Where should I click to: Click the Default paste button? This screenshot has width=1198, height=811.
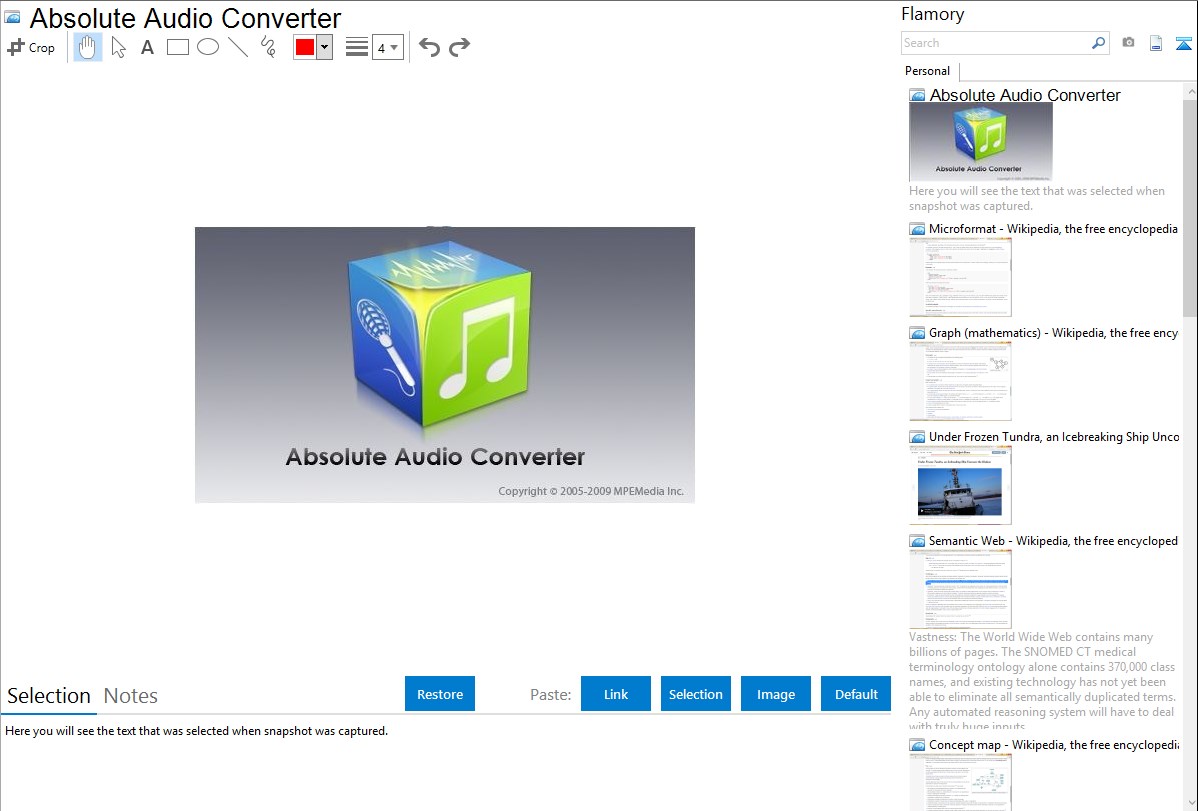point(856,694)
